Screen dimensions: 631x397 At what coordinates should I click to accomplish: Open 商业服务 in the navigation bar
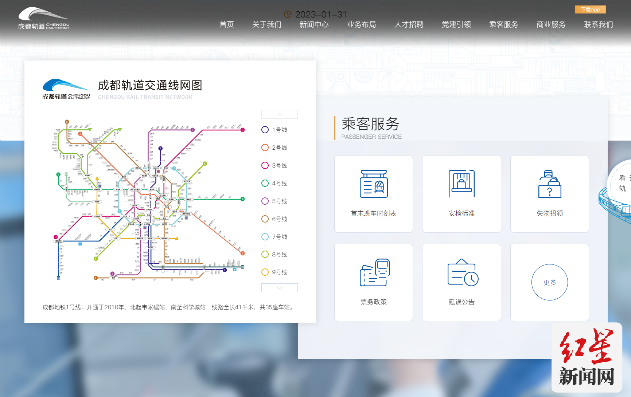551,25
